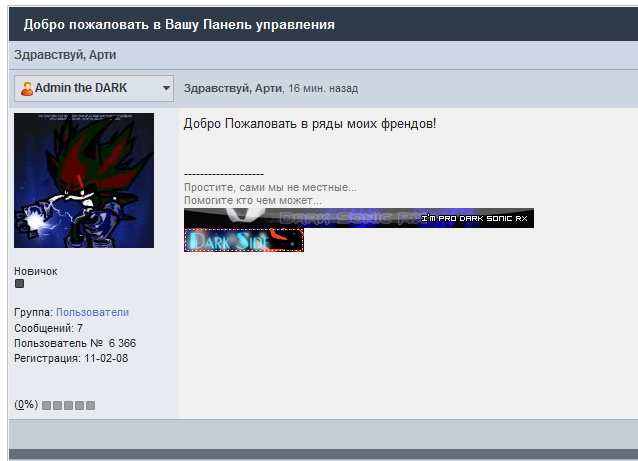Click the Регистрация: 11-02-08 date
The height and width of the screenshot is (461, 638).
[71, 358]
